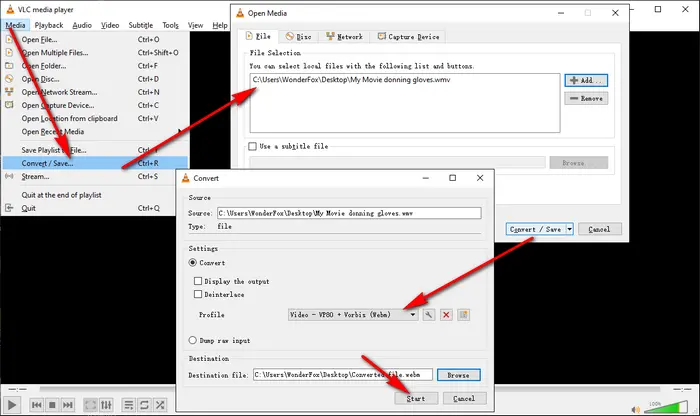Switch to the Disc tab

(x=299, y=37)
